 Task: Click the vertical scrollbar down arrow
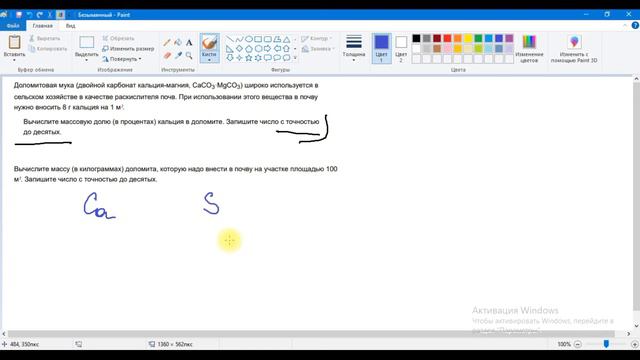coord(636,326)
